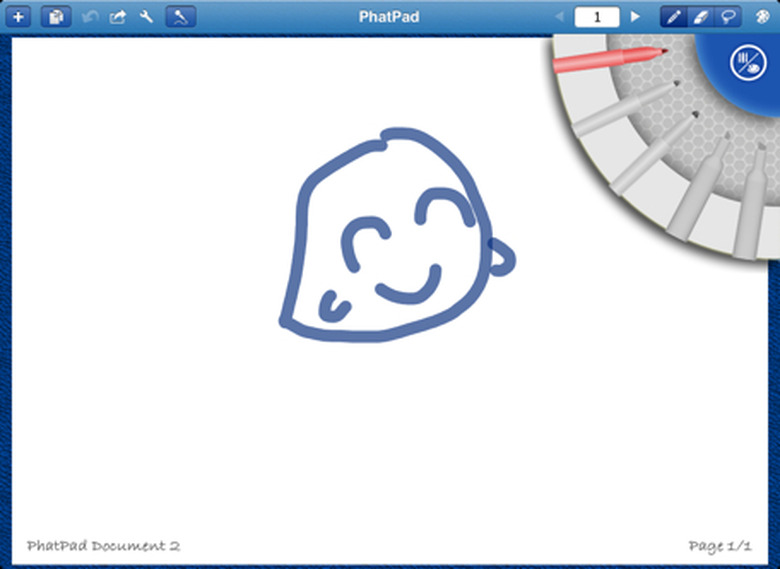Switch to the lasso selection mode

click(x=730, y=17)
